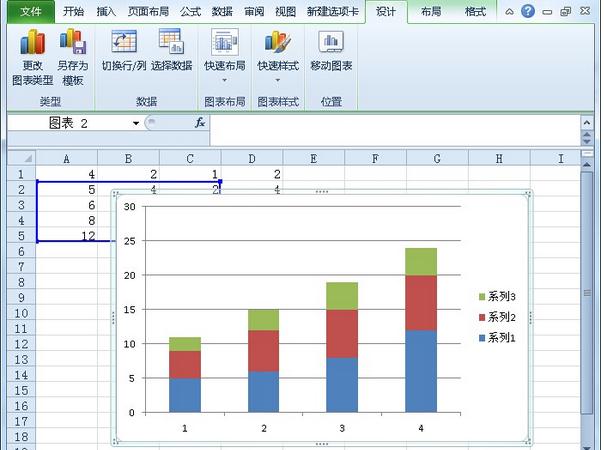Select the 系列2 red legend entry
604x450 pixels.
pos(497,317)
